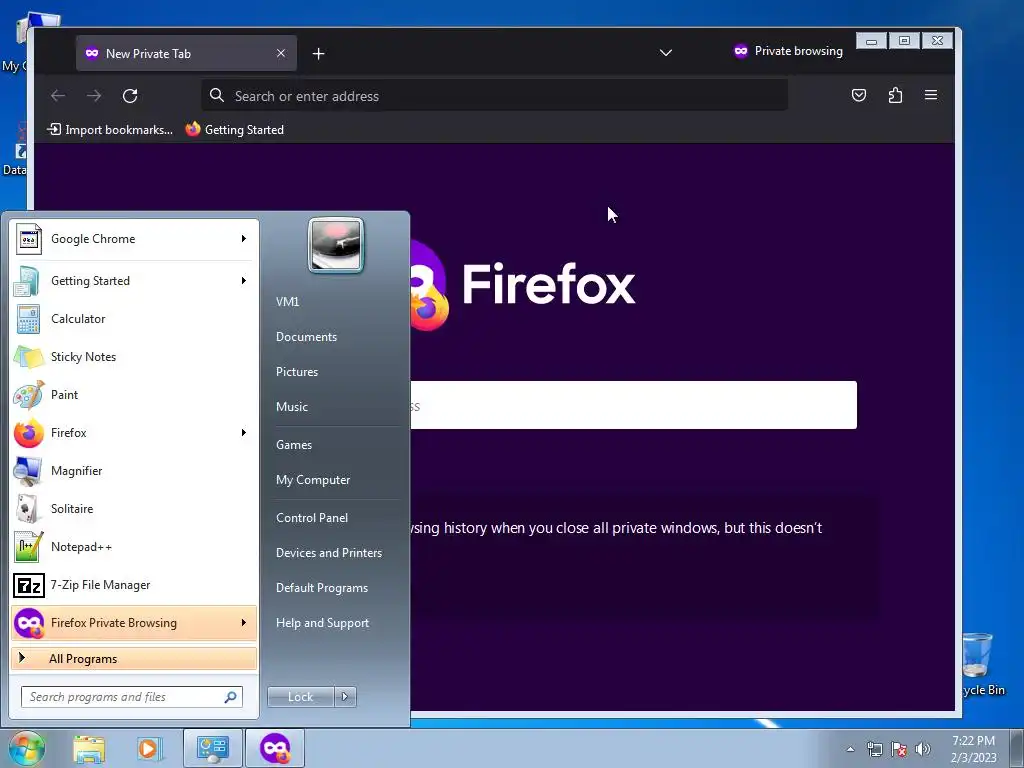Go back using the Firefox back arrow

[x=58, y=96]
